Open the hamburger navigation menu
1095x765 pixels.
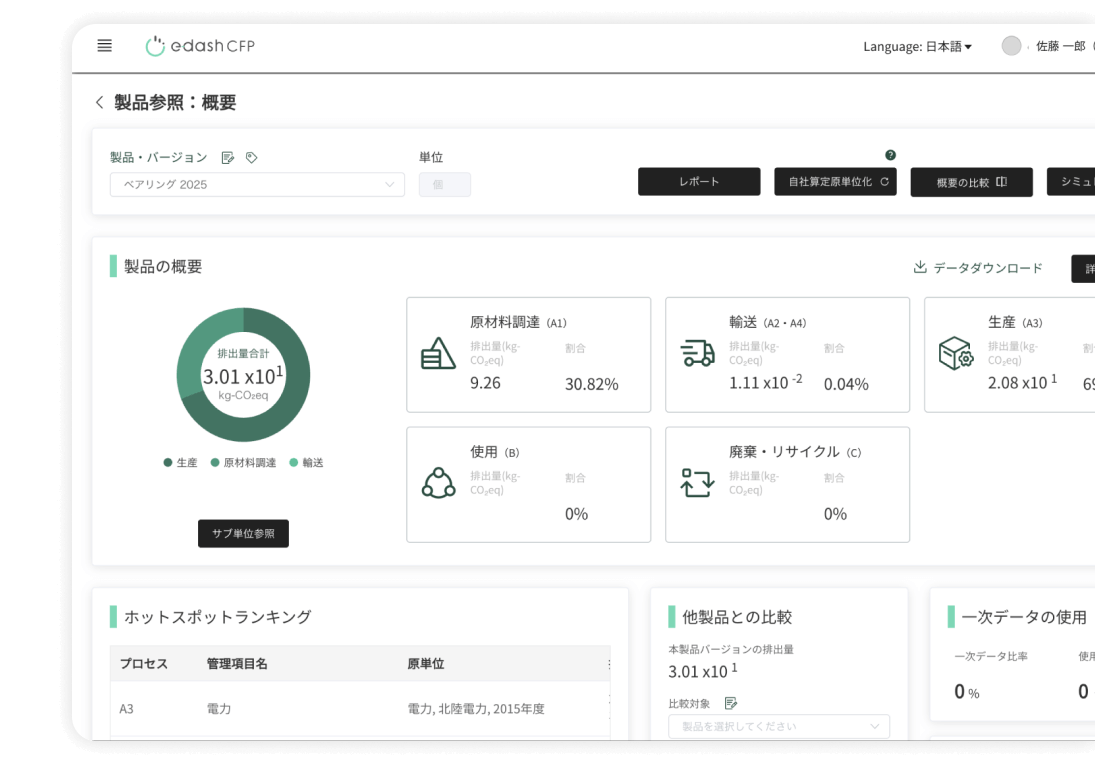click(104, 46)
